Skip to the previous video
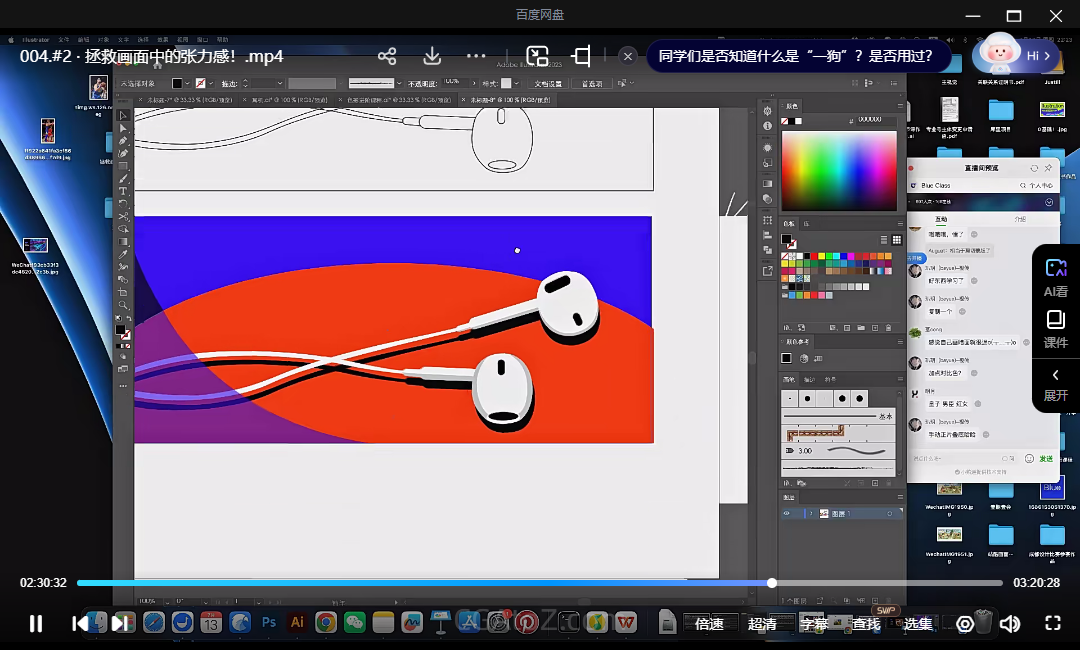This screenshot has height=650, width=1080. point(81,624)
